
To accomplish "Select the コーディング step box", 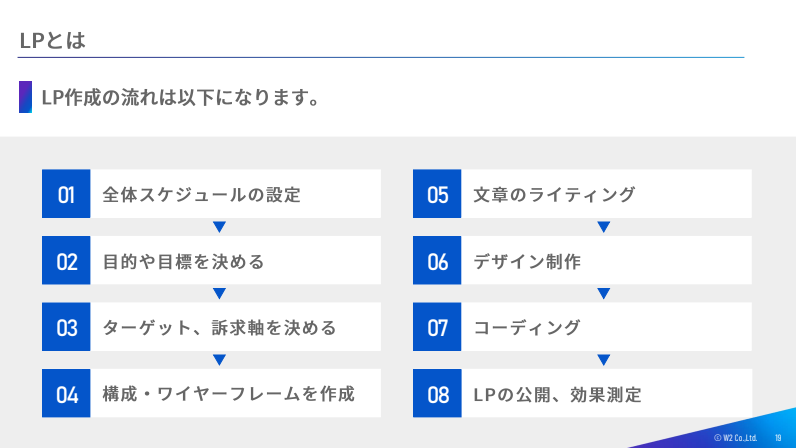I will point(582,327).
